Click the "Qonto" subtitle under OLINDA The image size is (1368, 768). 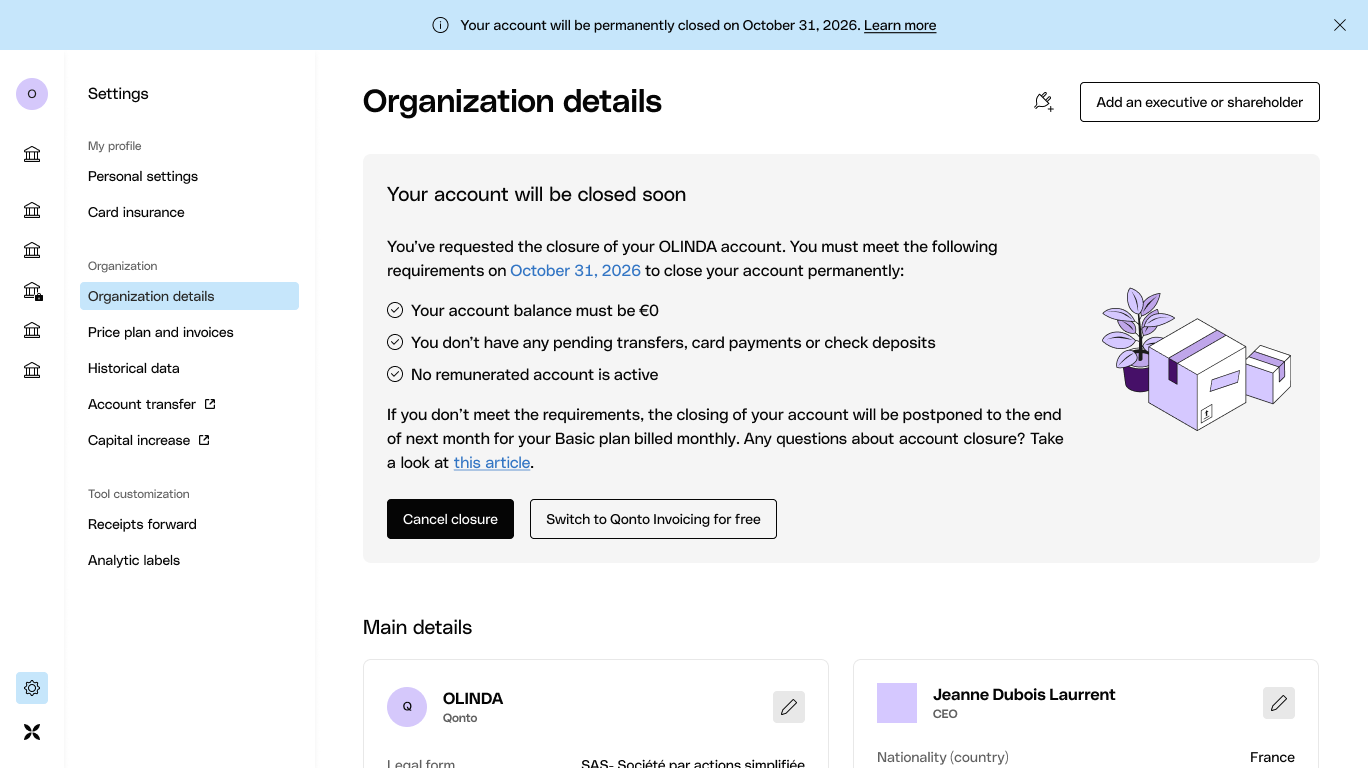(x=460, y=718)
